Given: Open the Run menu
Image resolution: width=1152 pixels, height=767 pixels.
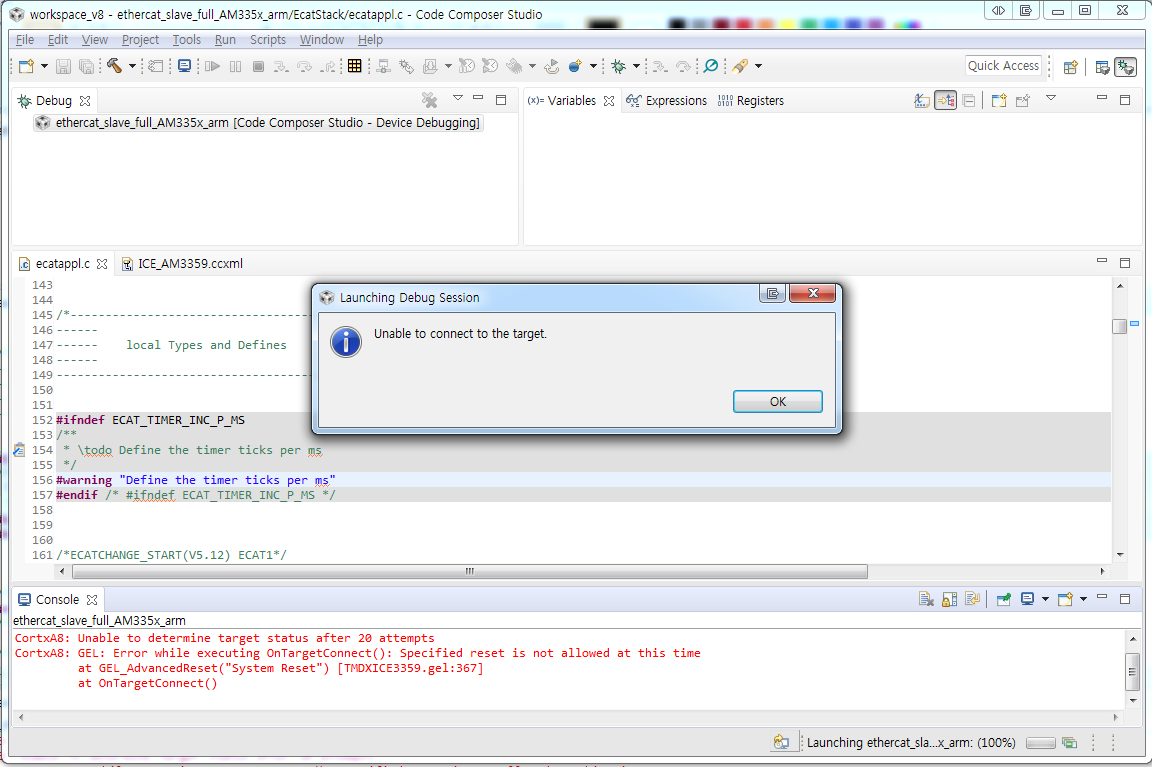Looking at the screenshot, I should [225, 40].
